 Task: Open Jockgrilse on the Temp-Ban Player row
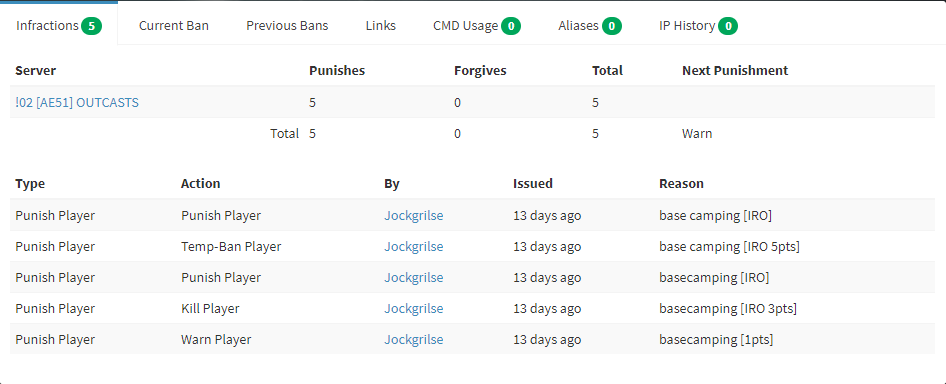tap(414, 246)
